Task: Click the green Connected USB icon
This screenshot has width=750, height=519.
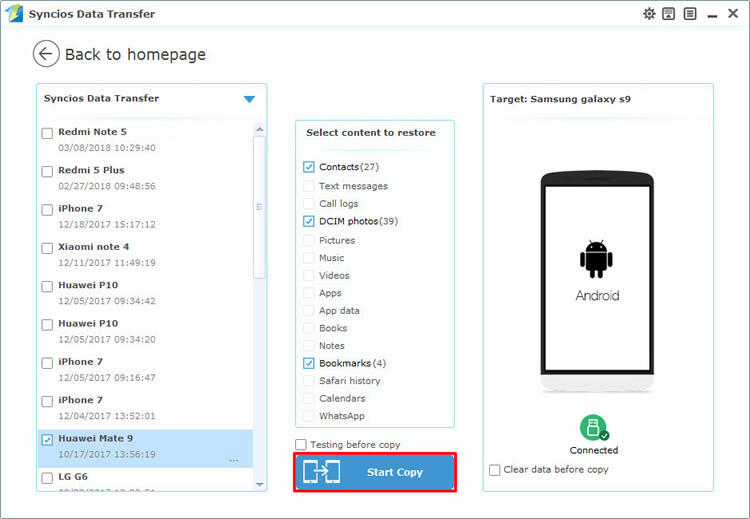Action: [594, 427]
